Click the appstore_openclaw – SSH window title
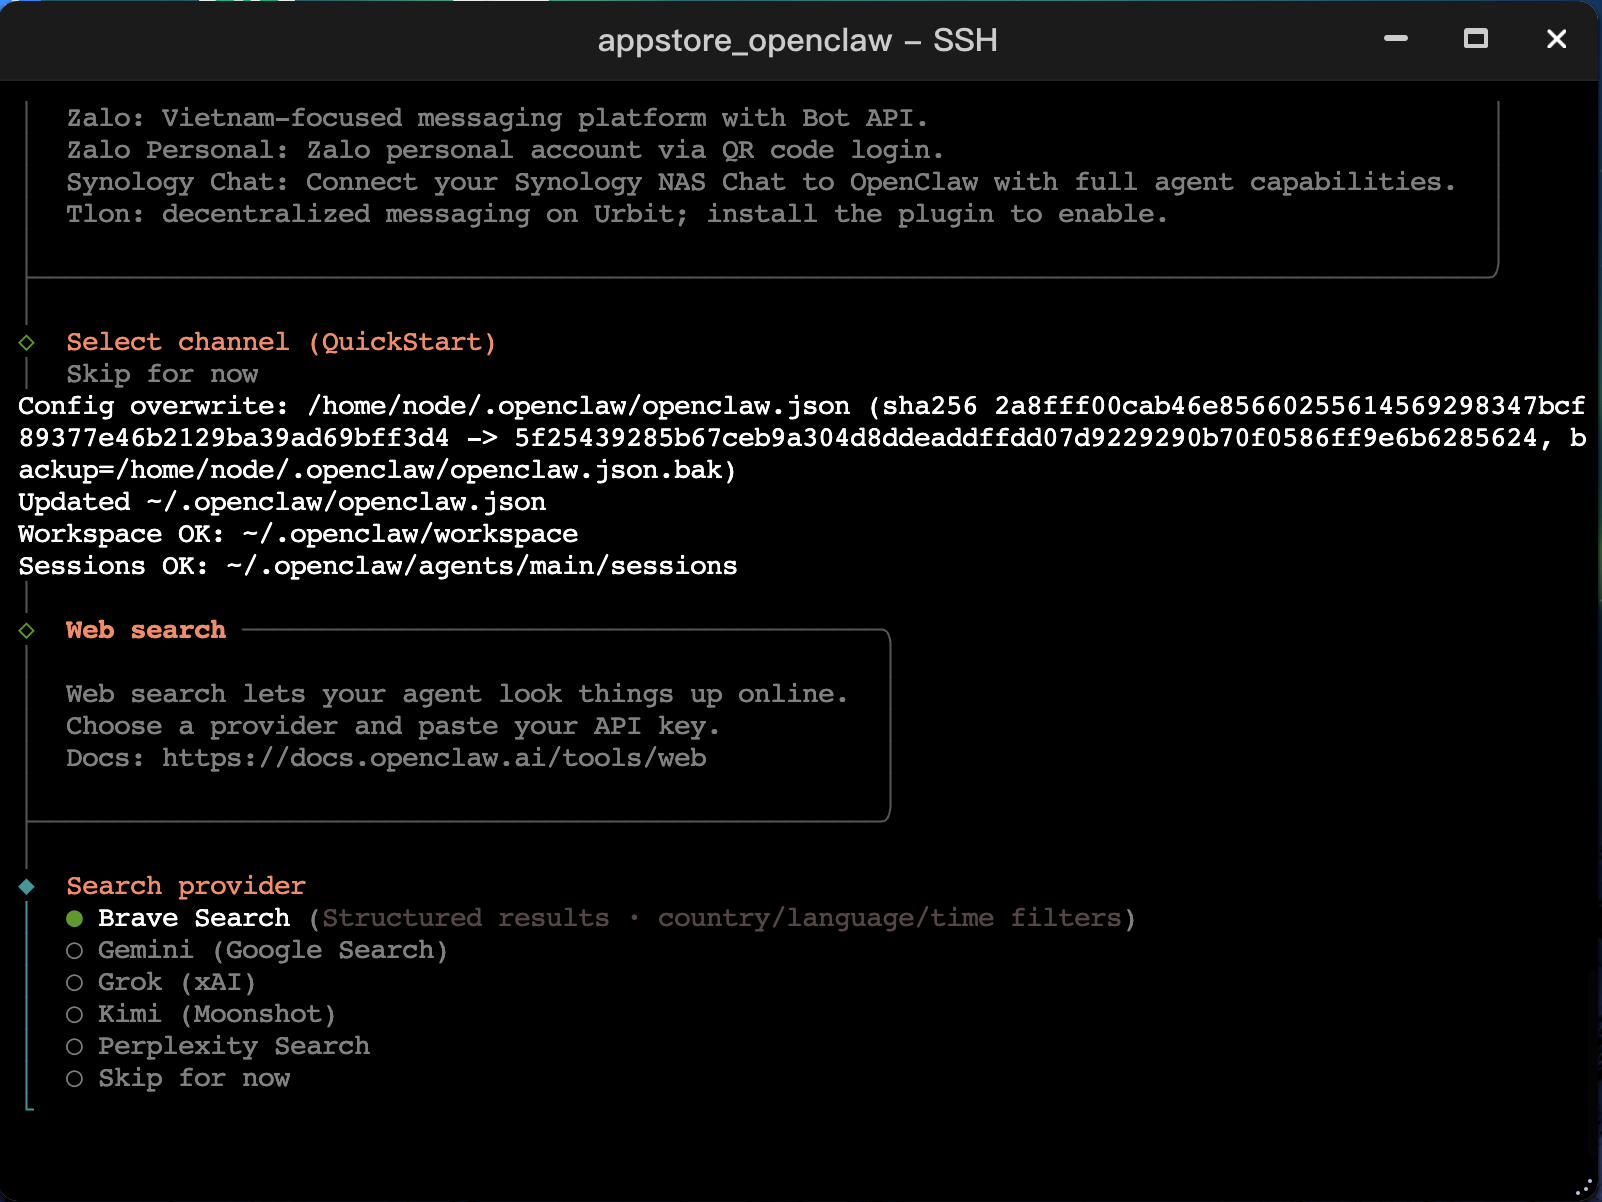The width and height of the screenshot is (1602, 1202). click(797, 40)
